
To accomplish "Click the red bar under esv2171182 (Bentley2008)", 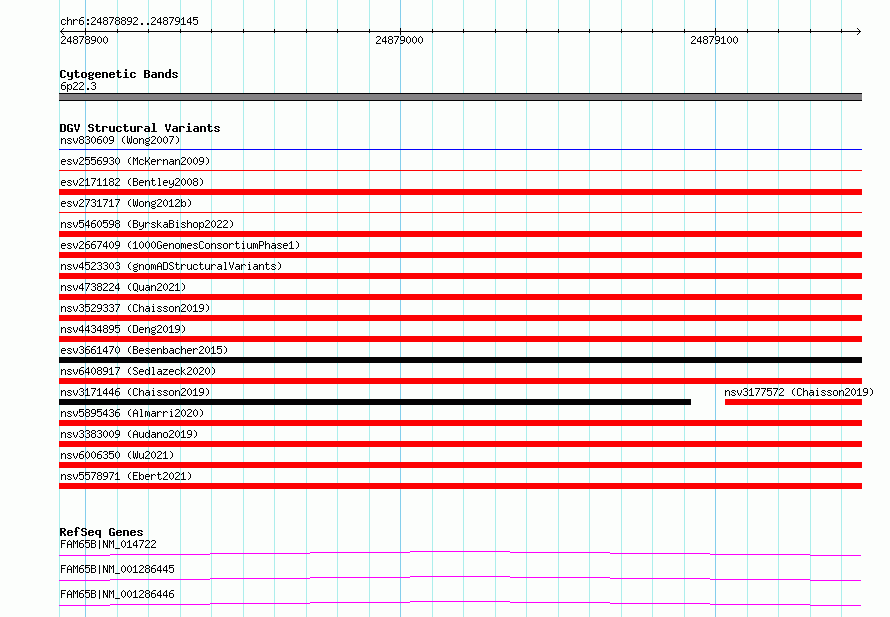I will point(460,192).
